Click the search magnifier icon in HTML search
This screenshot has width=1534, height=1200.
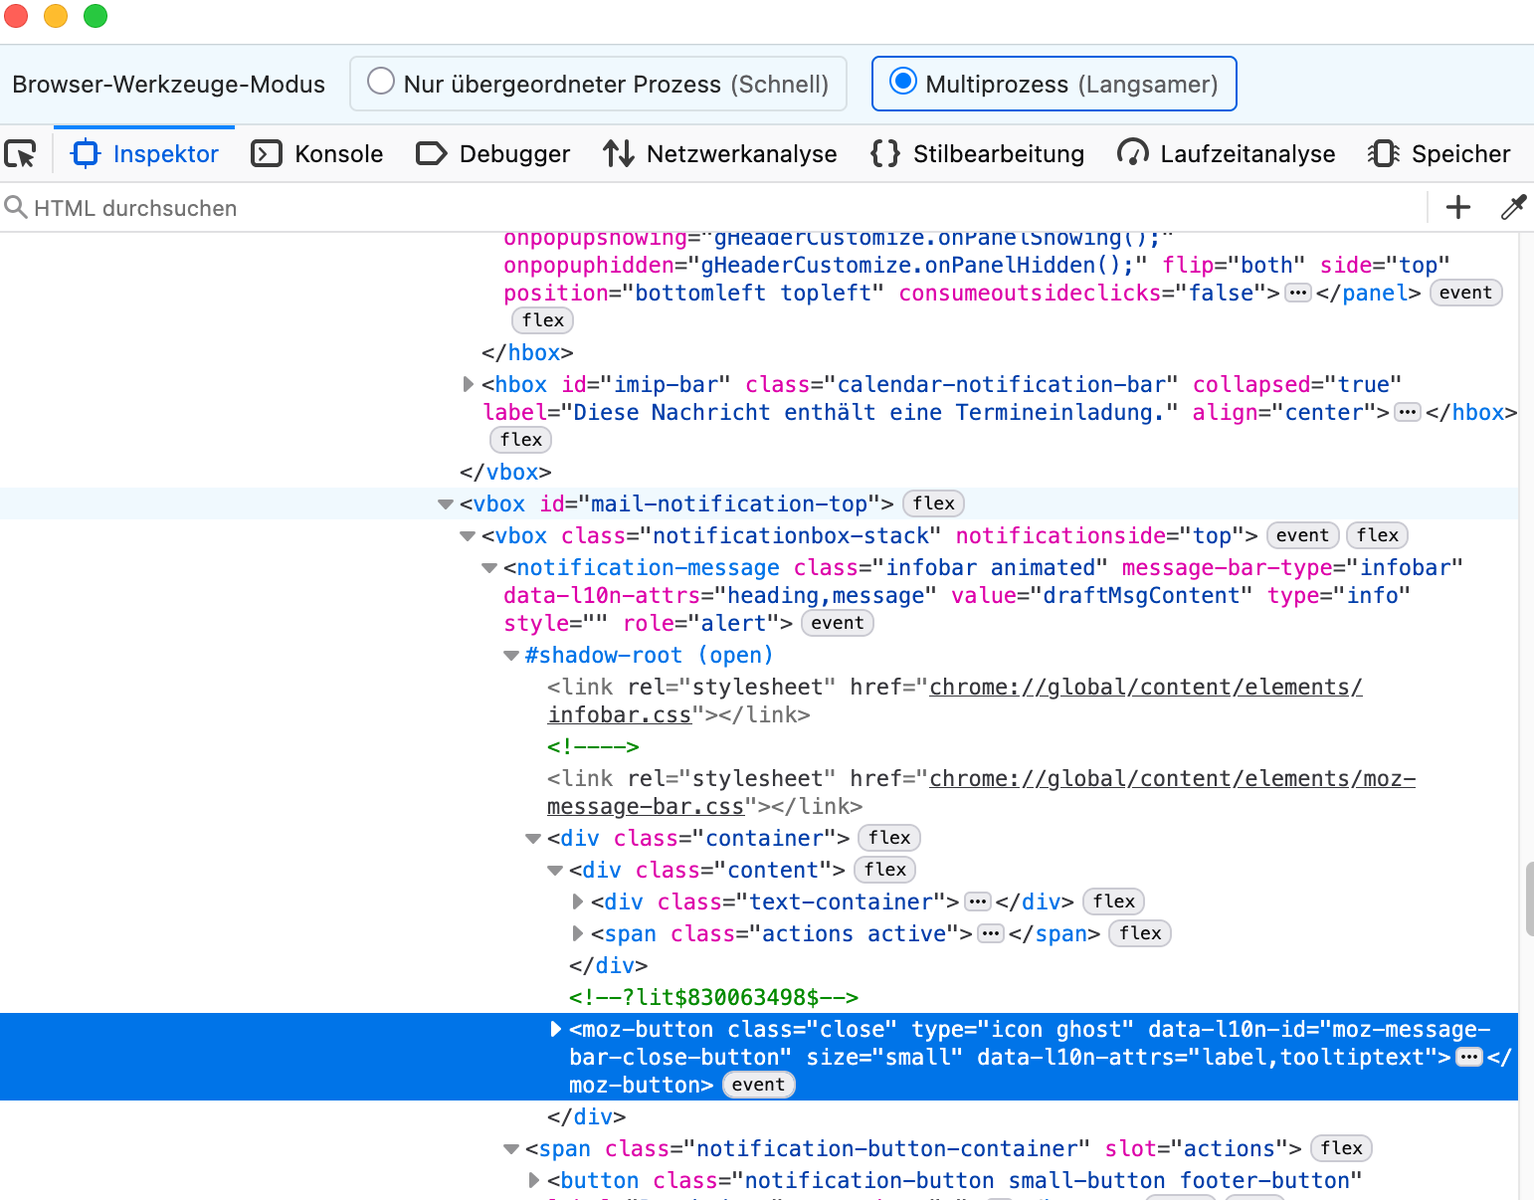tap(15, 207)
